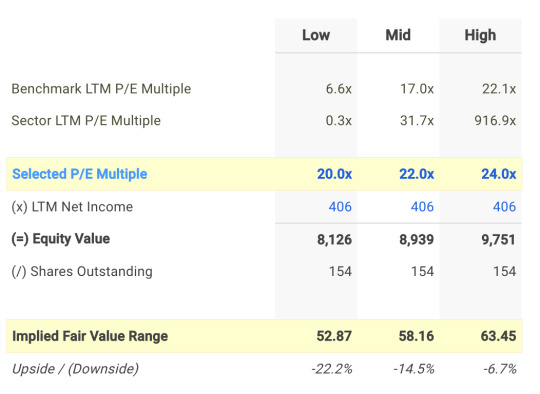540x394 pixels.
Task: Select the Mid column header
Action: (x=398, y=35)
